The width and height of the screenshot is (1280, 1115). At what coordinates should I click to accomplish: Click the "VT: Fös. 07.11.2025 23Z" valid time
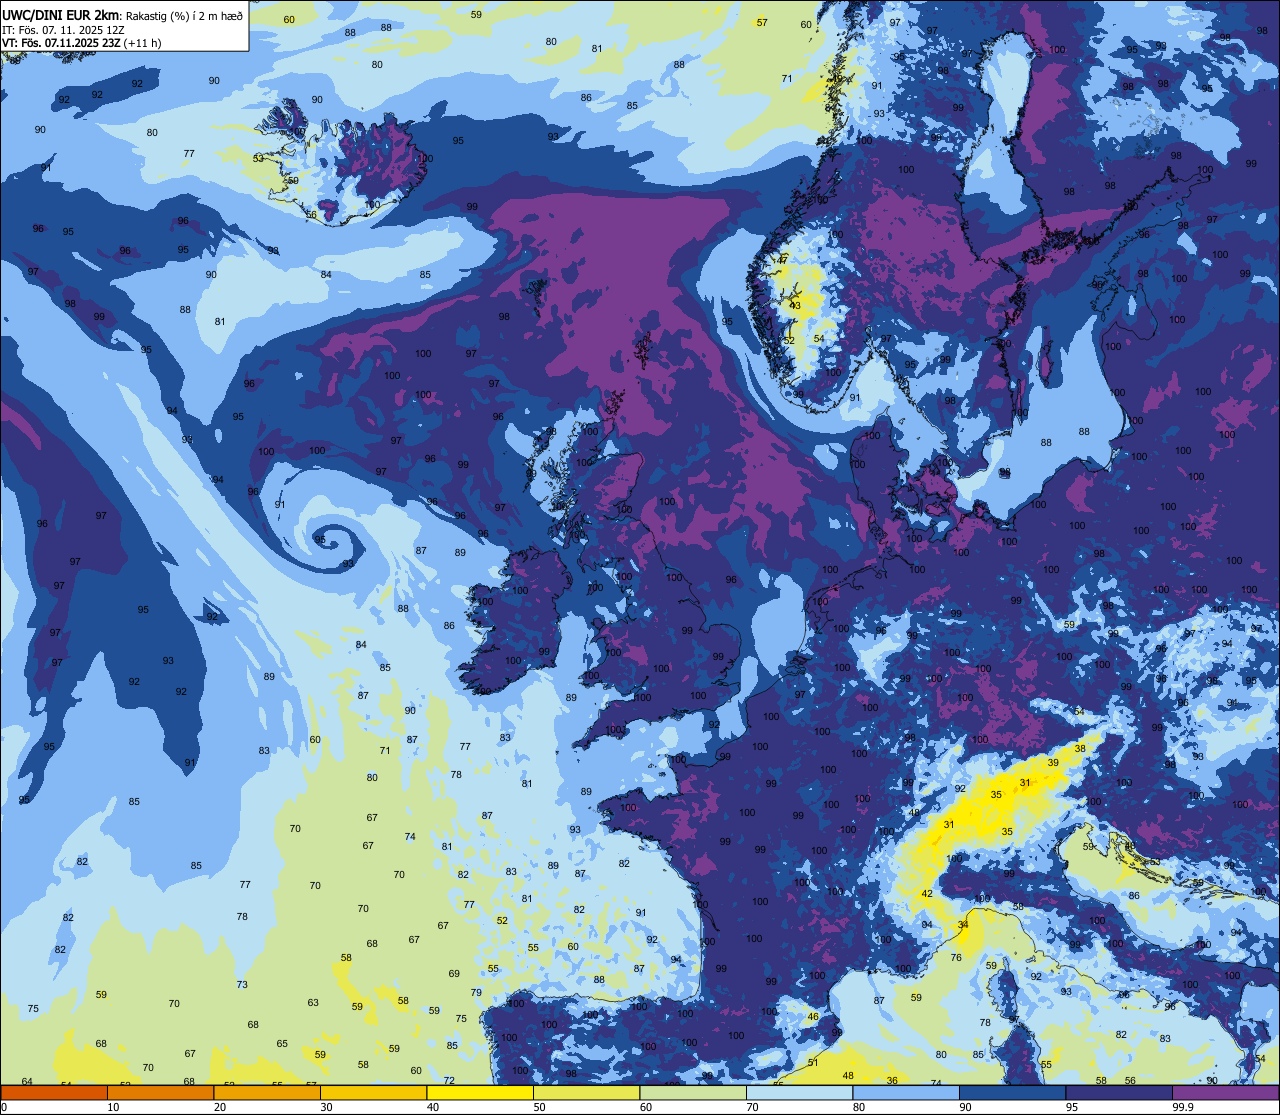click(x=62, y=43)
